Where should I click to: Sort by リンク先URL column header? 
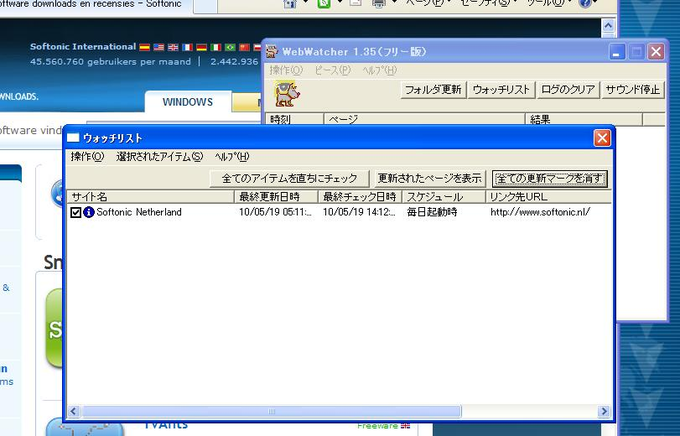pyautogui.click(x=549, y=197)
